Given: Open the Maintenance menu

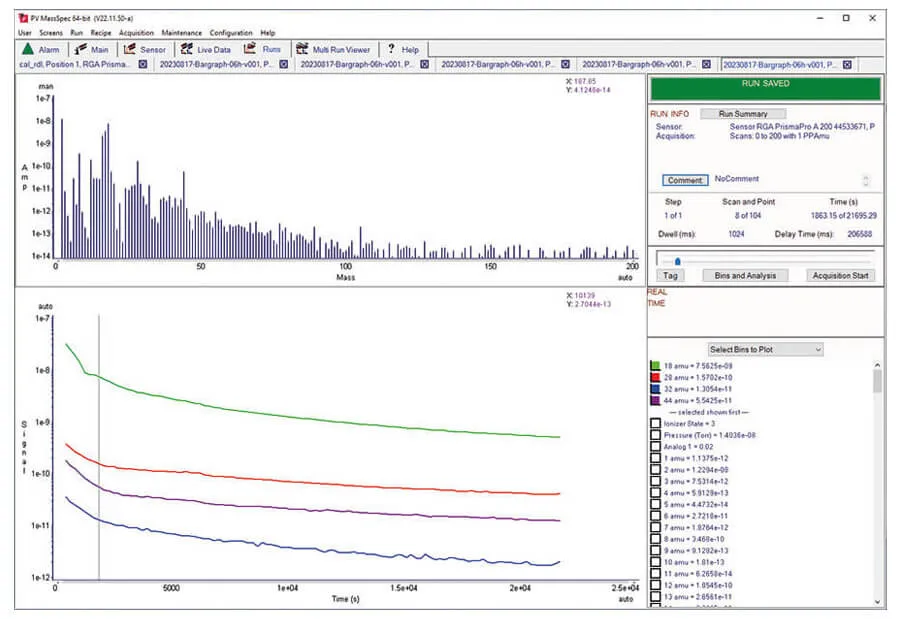Looking at the screenshot, I should tap(182, 33).
